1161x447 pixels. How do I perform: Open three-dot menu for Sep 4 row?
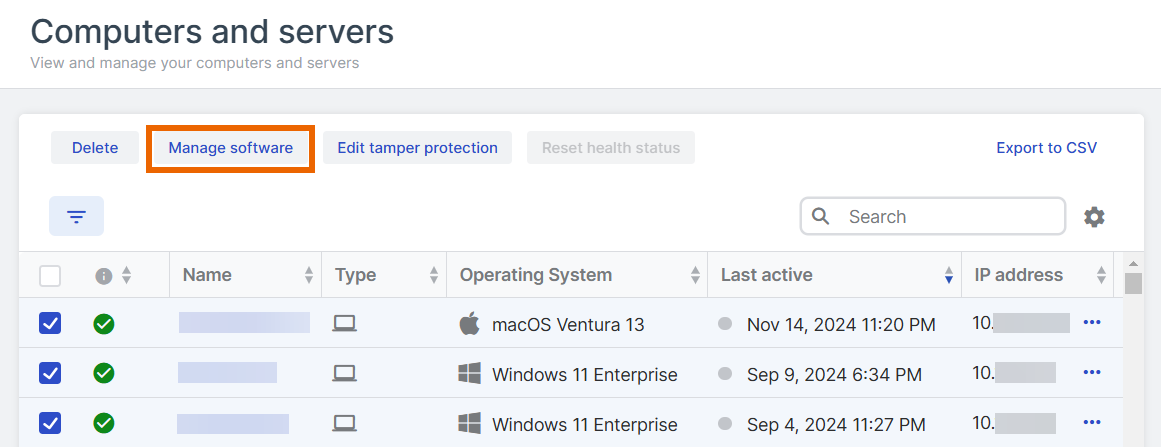tap(1092, 422)
